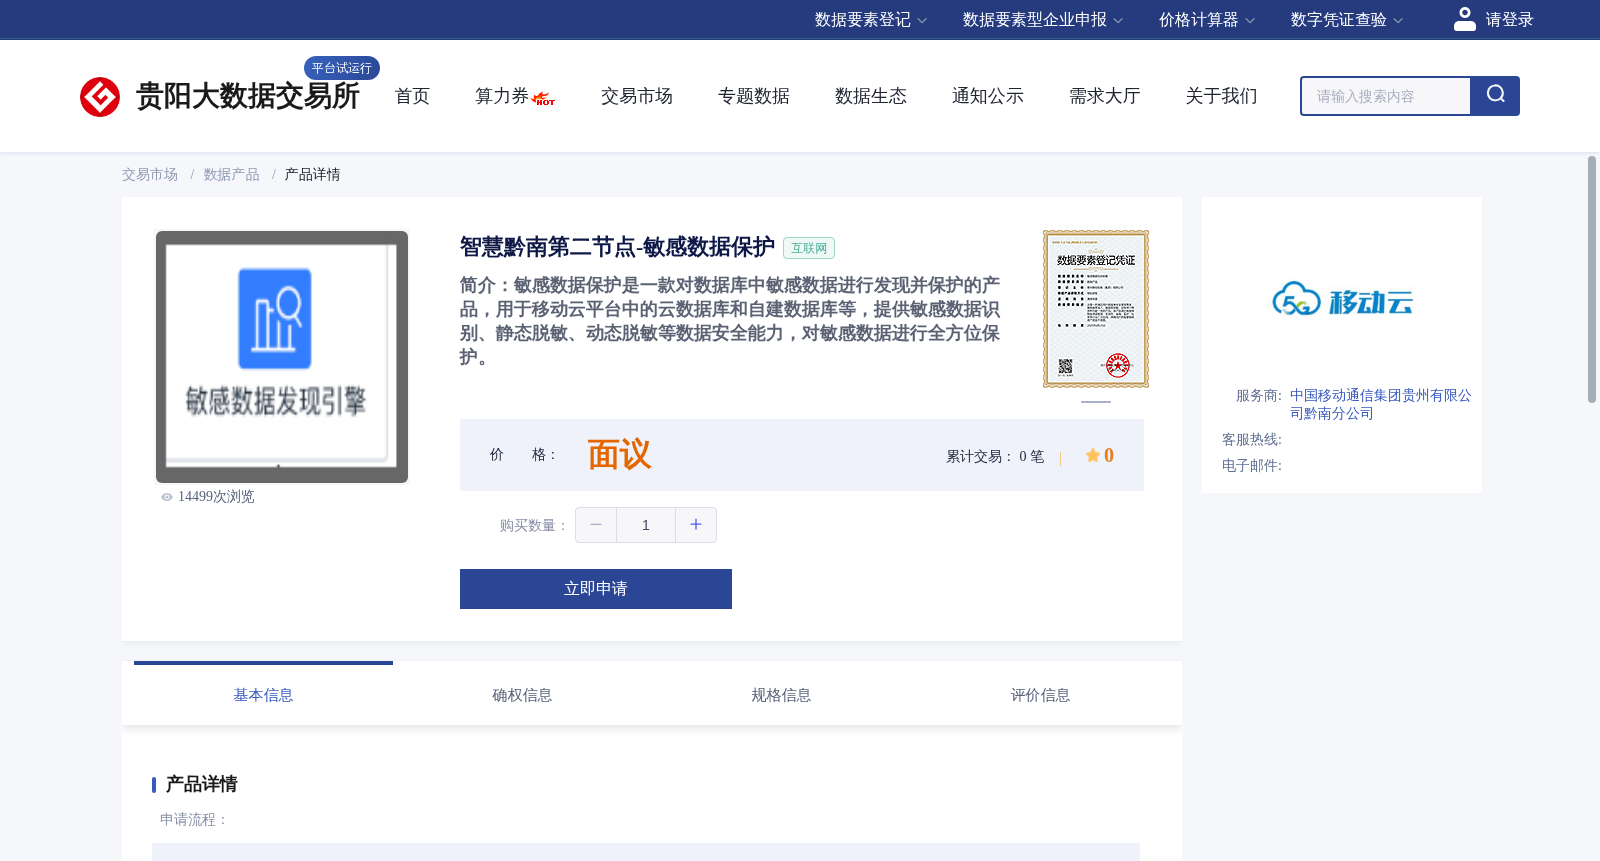Click the product title 智慧黔南第二节点-敏感数据保护
Viewport: 1600px width, 861px height.
point(617,247)
